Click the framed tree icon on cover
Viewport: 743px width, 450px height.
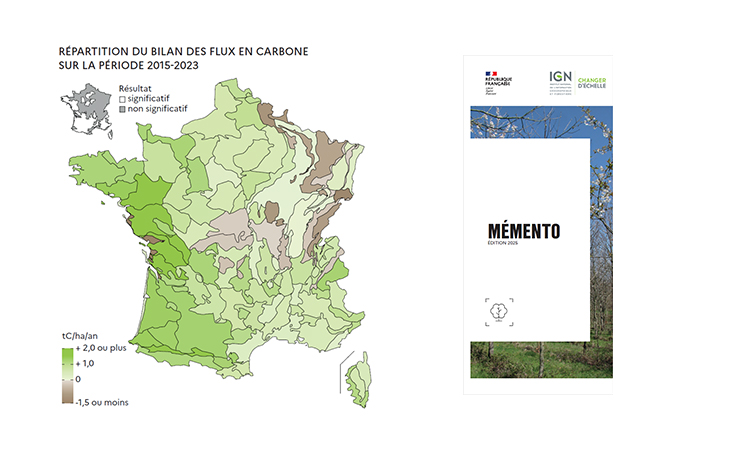(x=500, y=309)
